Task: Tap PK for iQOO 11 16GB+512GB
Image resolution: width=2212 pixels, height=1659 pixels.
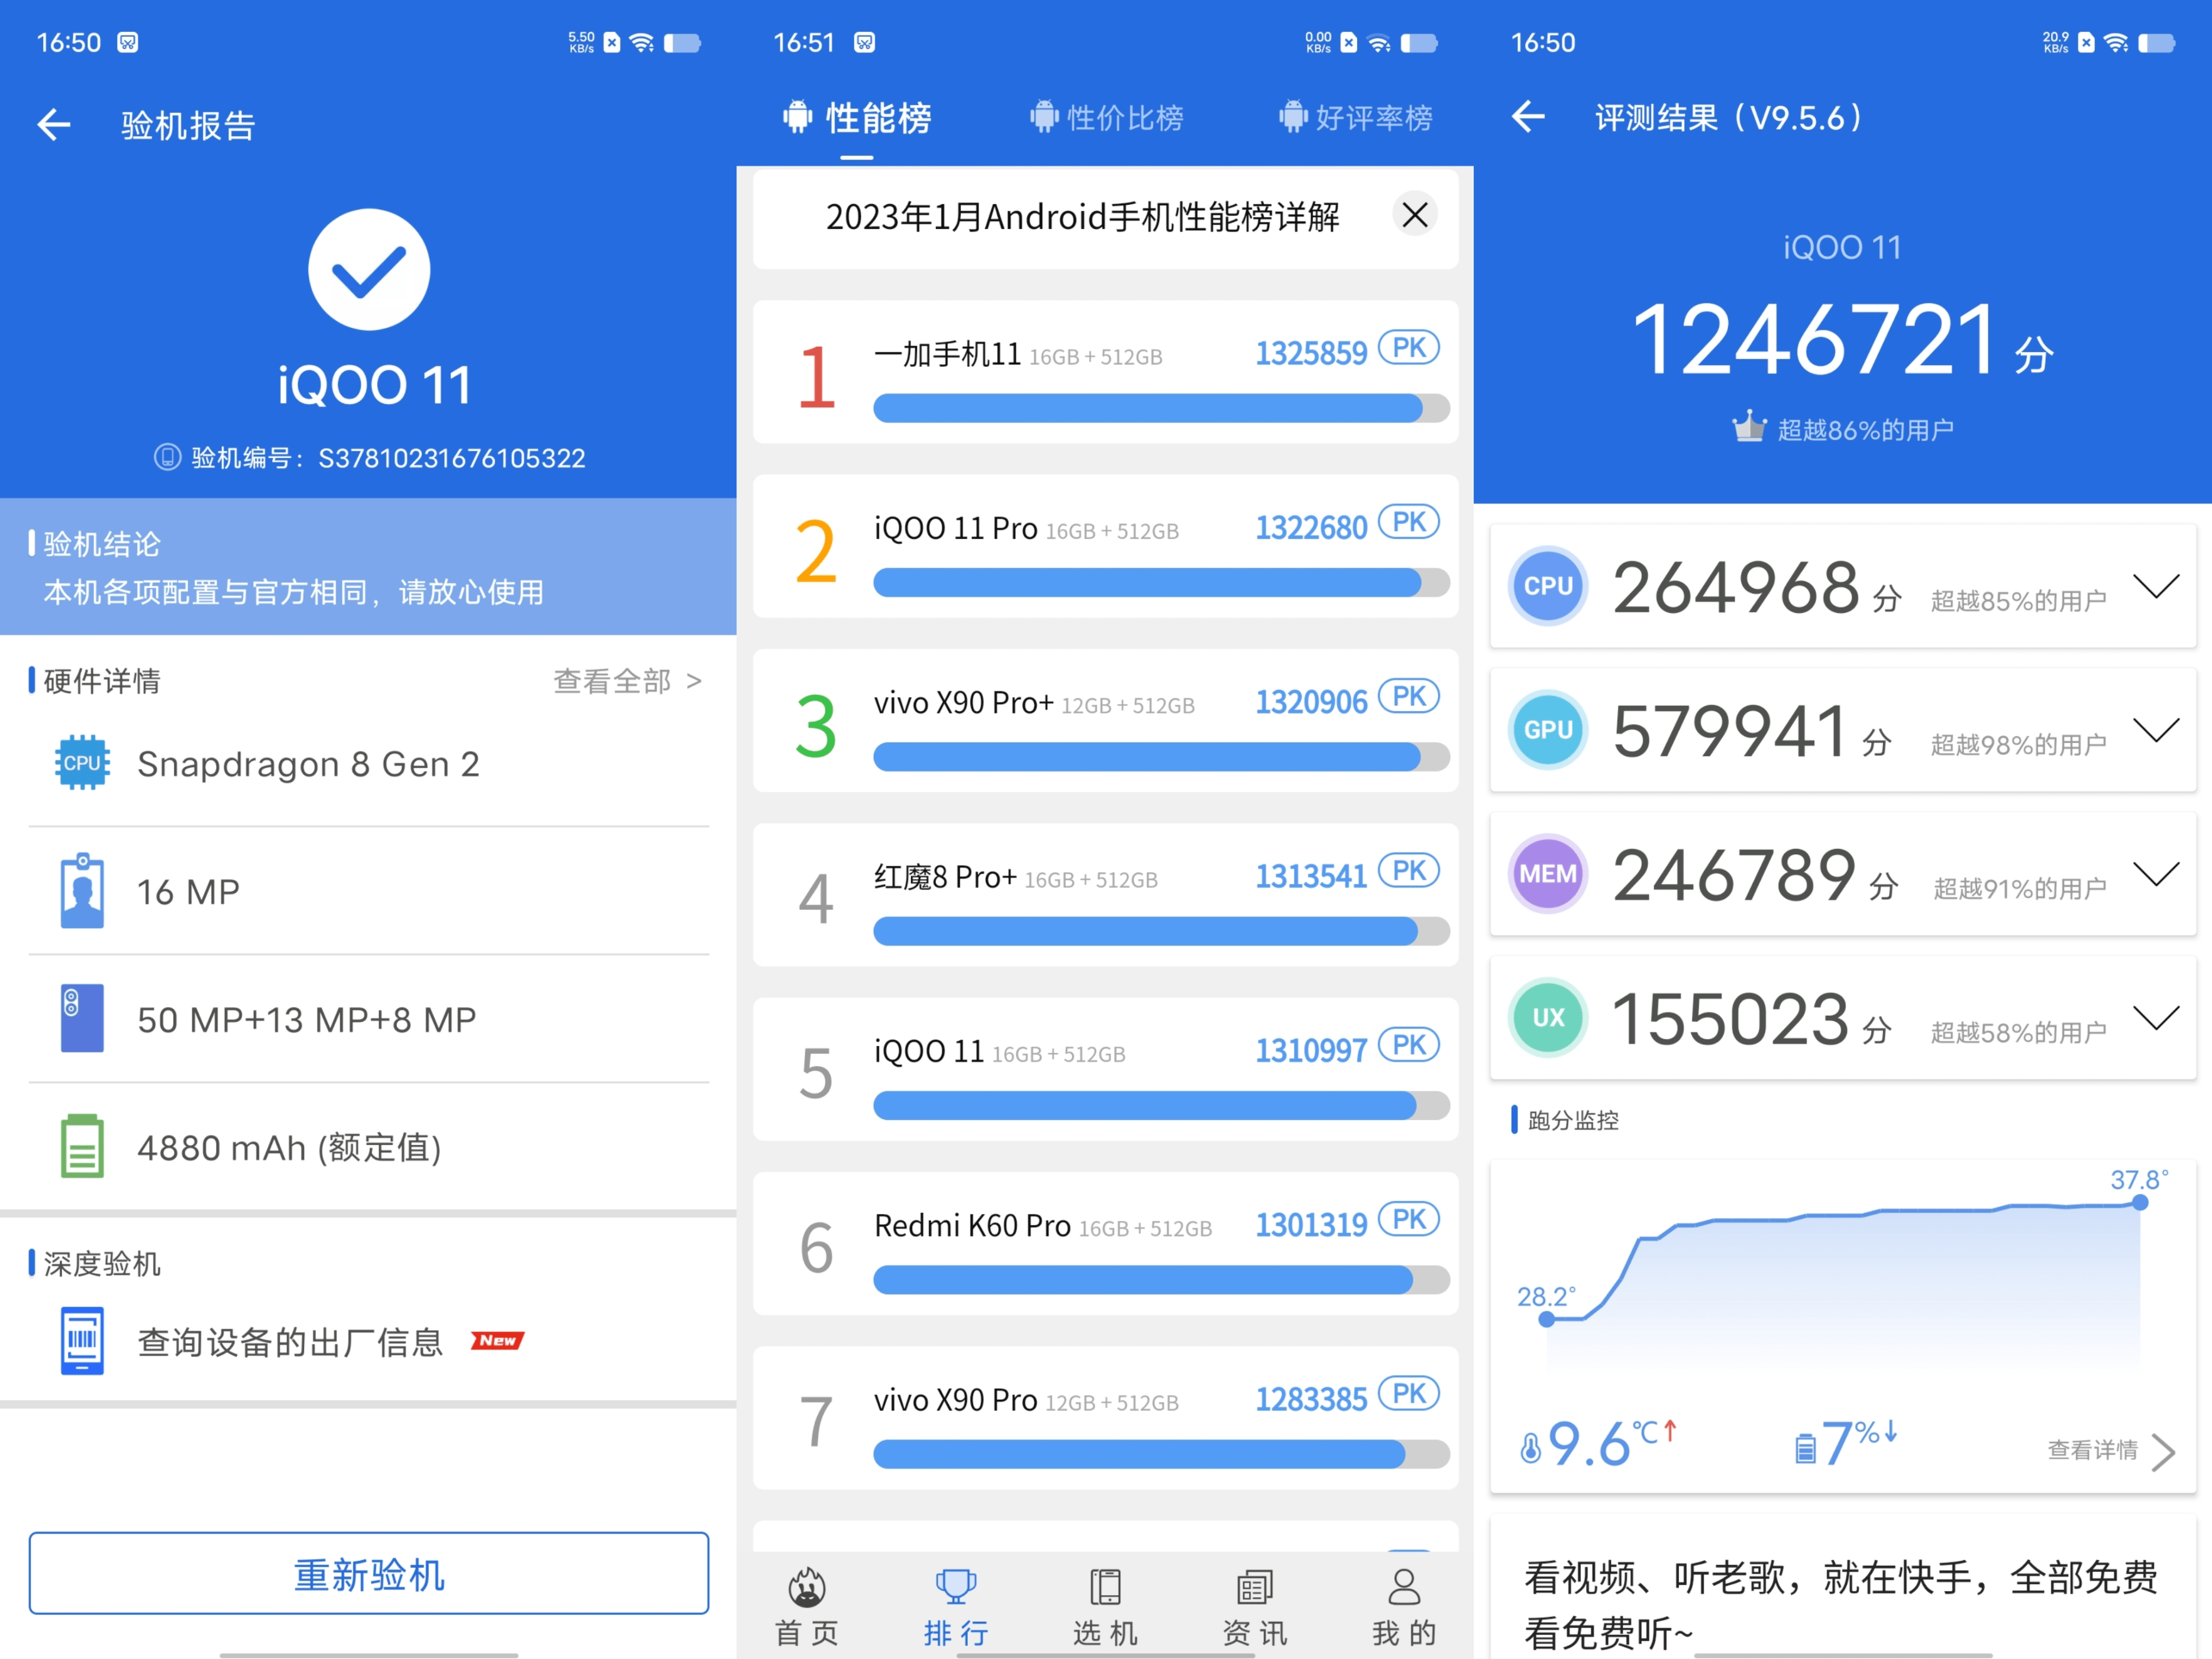Action: [1409, 1045]
